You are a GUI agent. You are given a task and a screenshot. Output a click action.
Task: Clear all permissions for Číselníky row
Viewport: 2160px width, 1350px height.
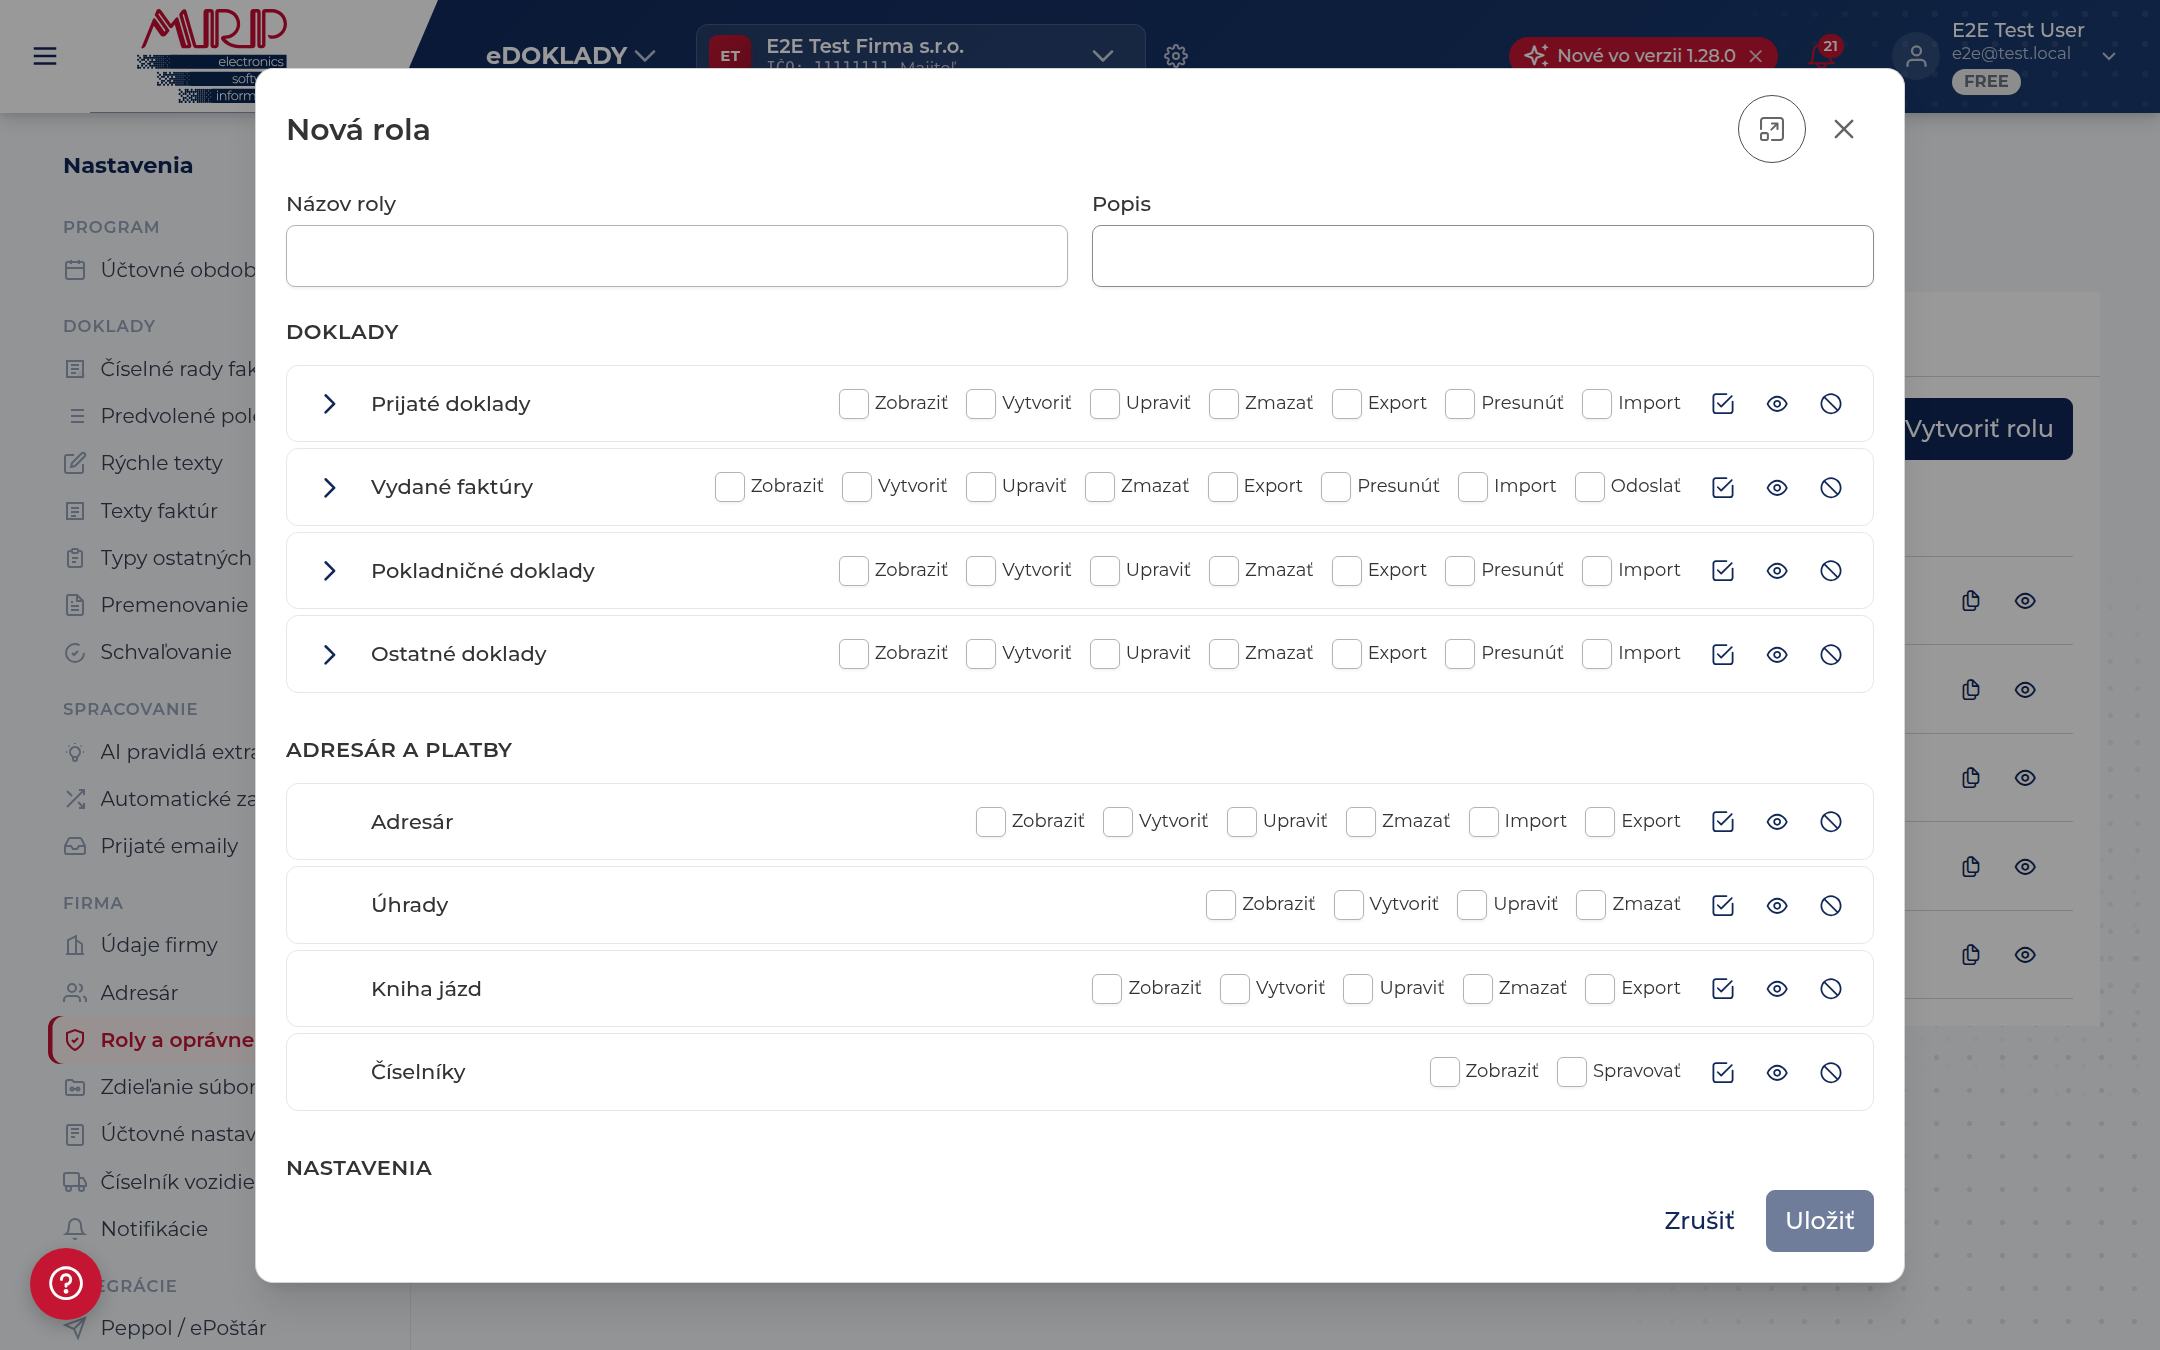coord(1830,1073)
